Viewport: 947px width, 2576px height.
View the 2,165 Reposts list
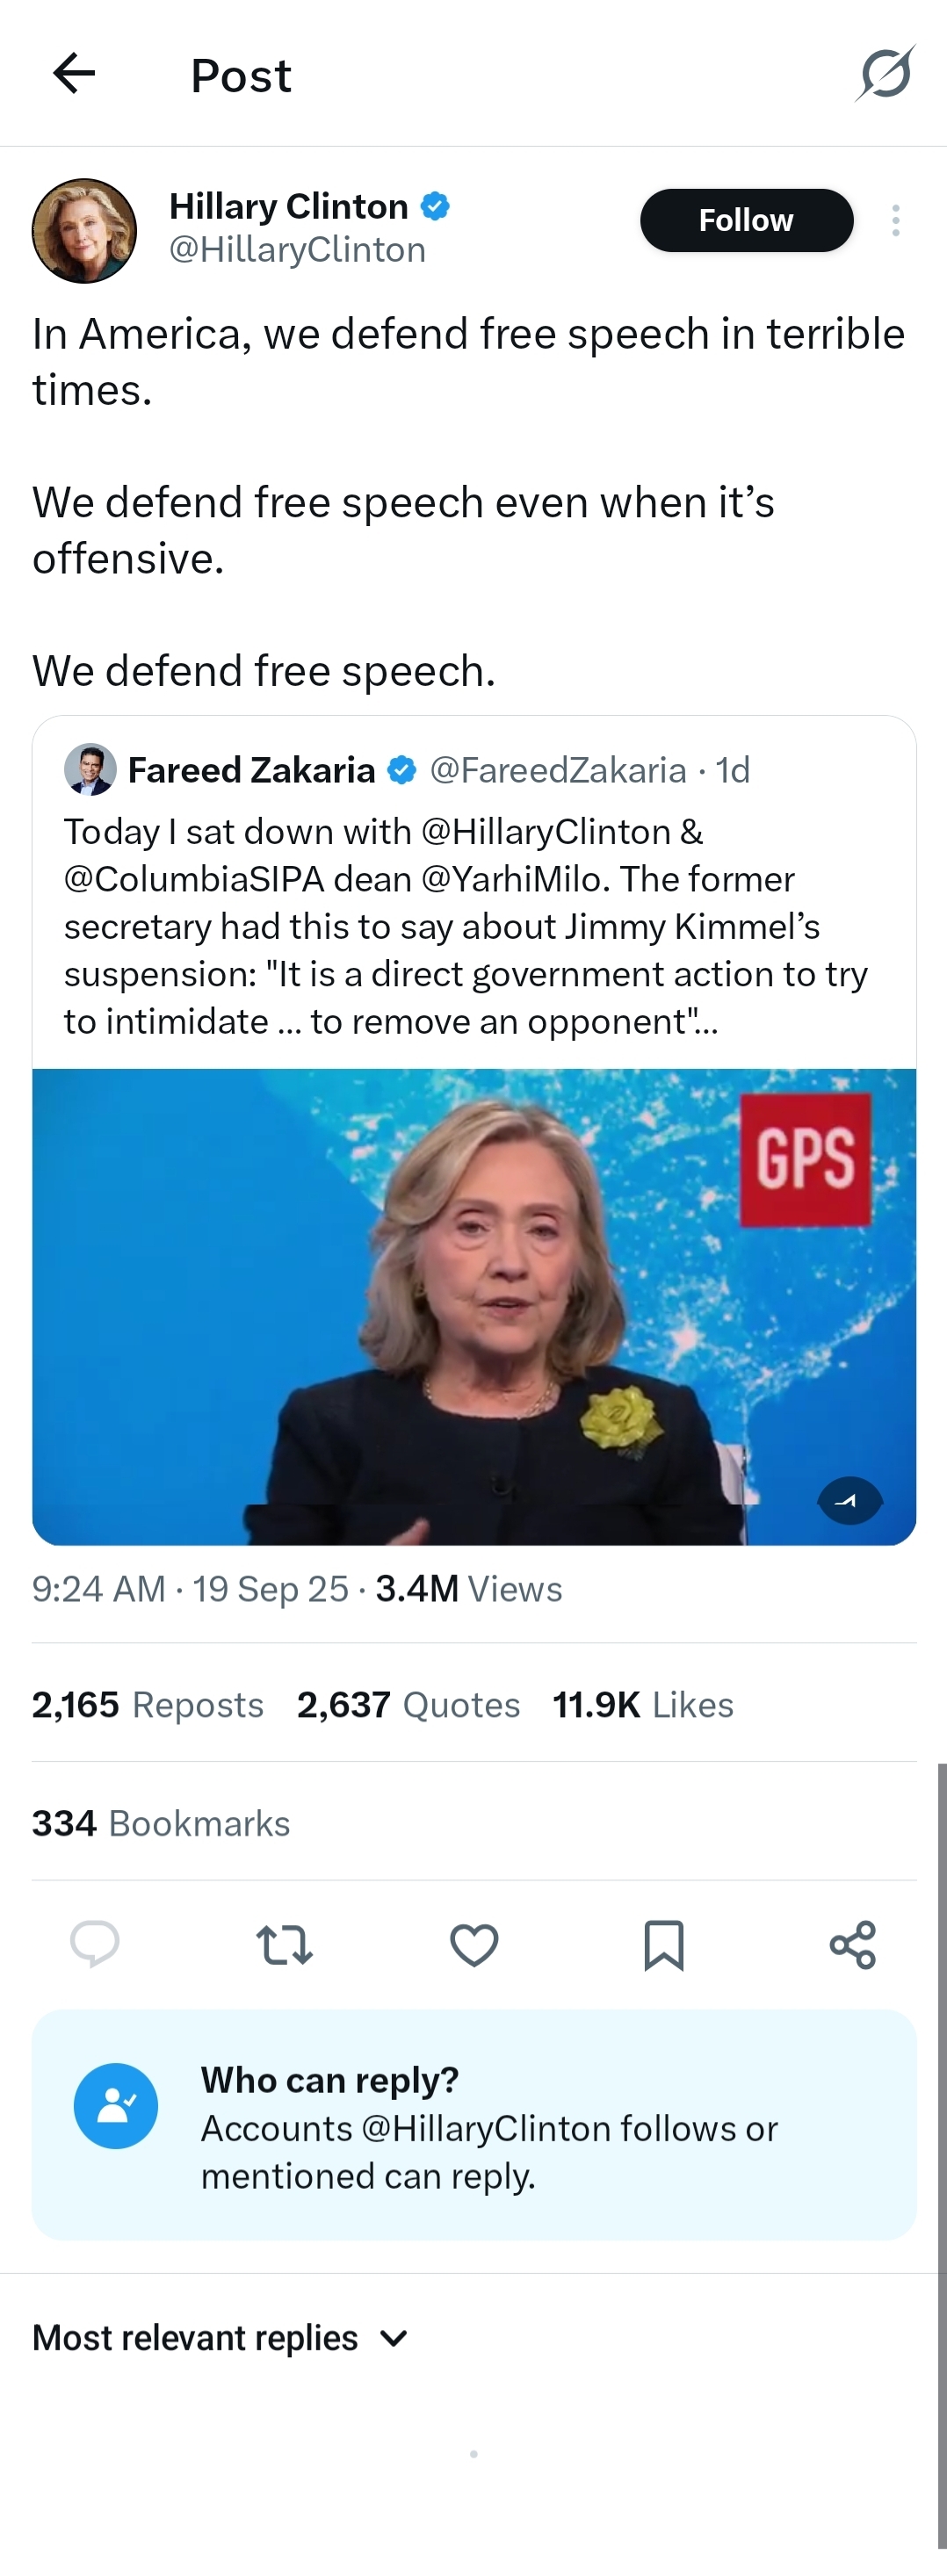tap(148, 1704)
